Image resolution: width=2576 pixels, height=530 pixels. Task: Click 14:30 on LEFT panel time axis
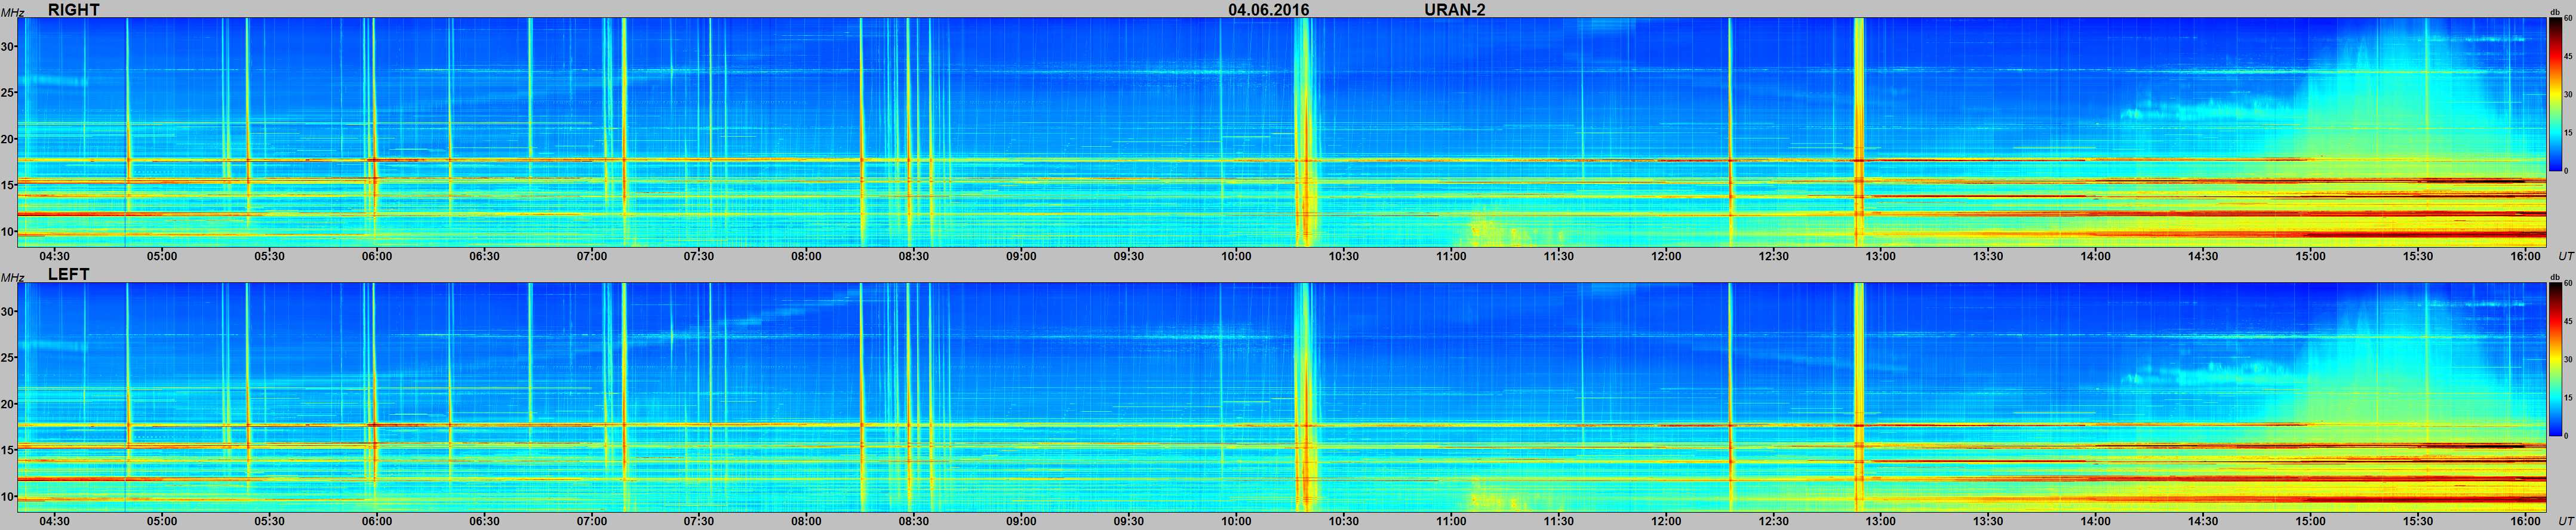tap(2203, 521)
